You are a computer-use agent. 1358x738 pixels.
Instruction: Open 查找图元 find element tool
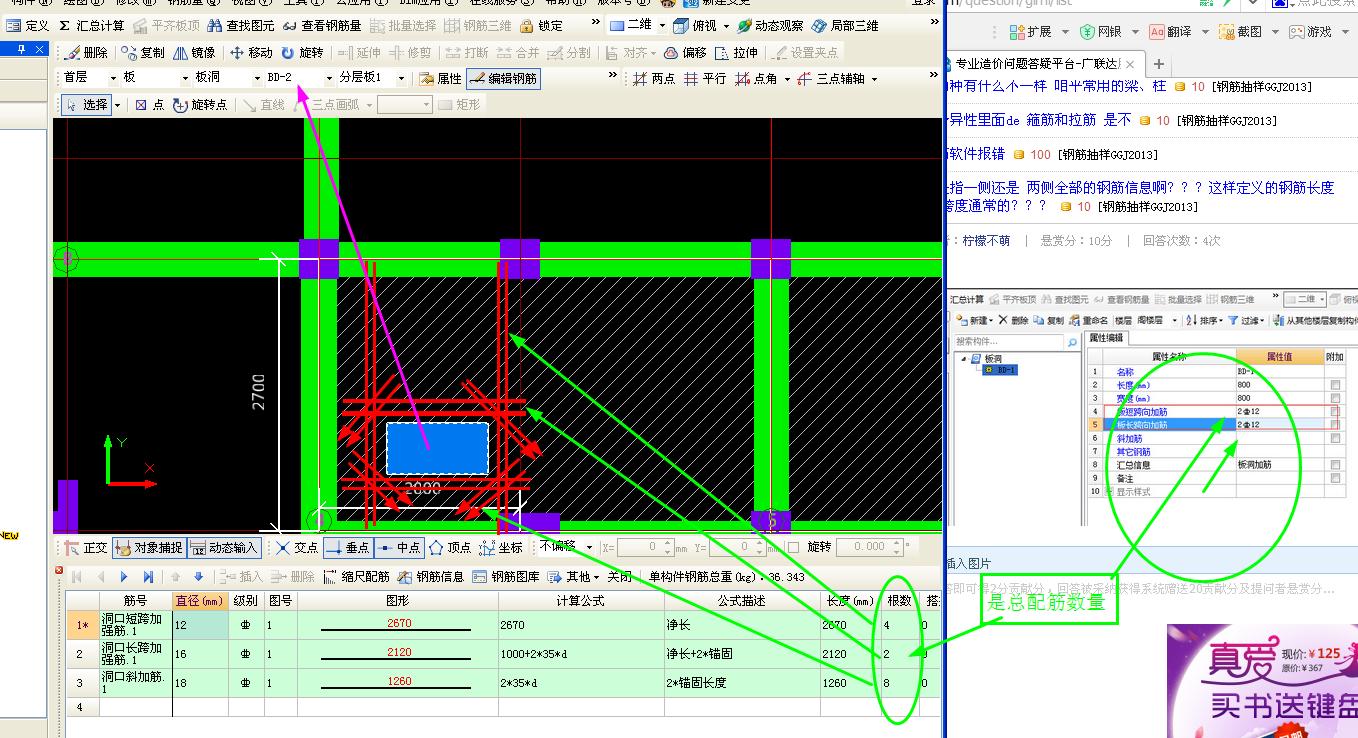(240, 25)
